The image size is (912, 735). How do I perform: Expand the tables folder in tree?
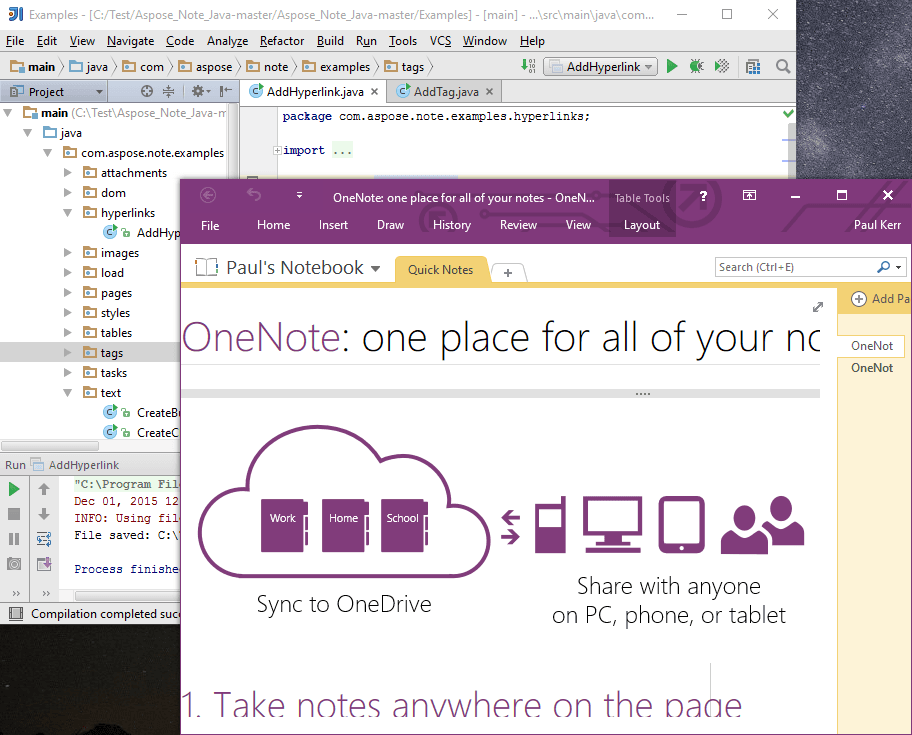click(x=67, y=333)
